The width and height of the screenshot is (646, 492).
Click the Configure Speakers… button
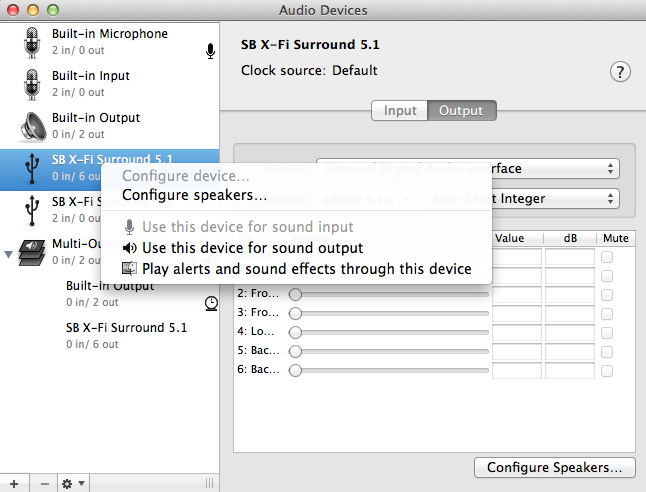(x=555, y=467)
